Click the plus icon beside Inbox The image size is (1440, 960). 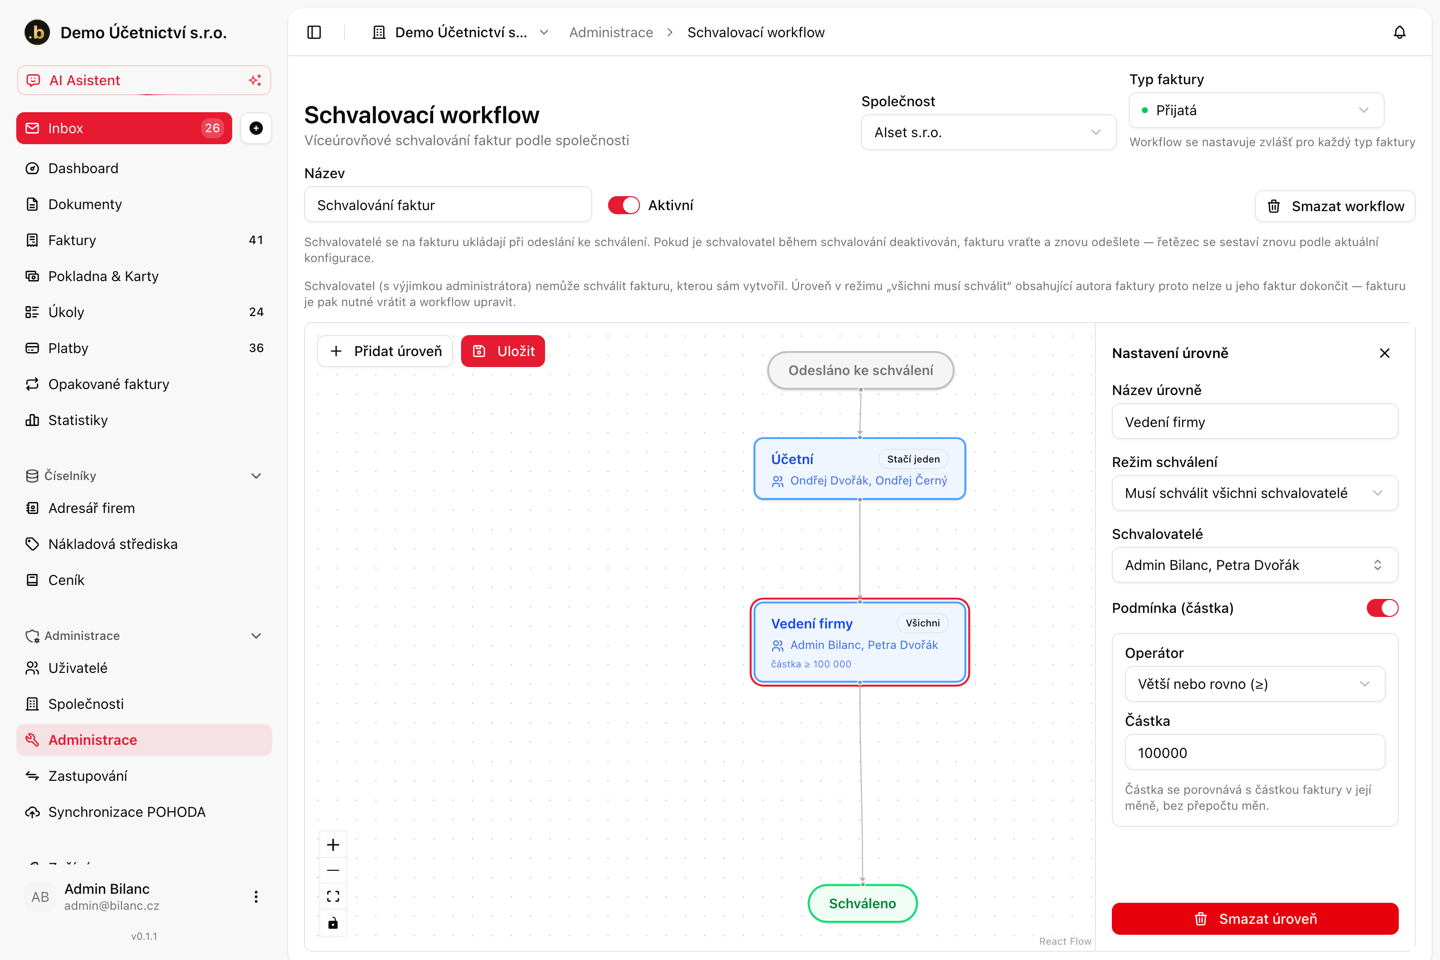click(256, 128)
